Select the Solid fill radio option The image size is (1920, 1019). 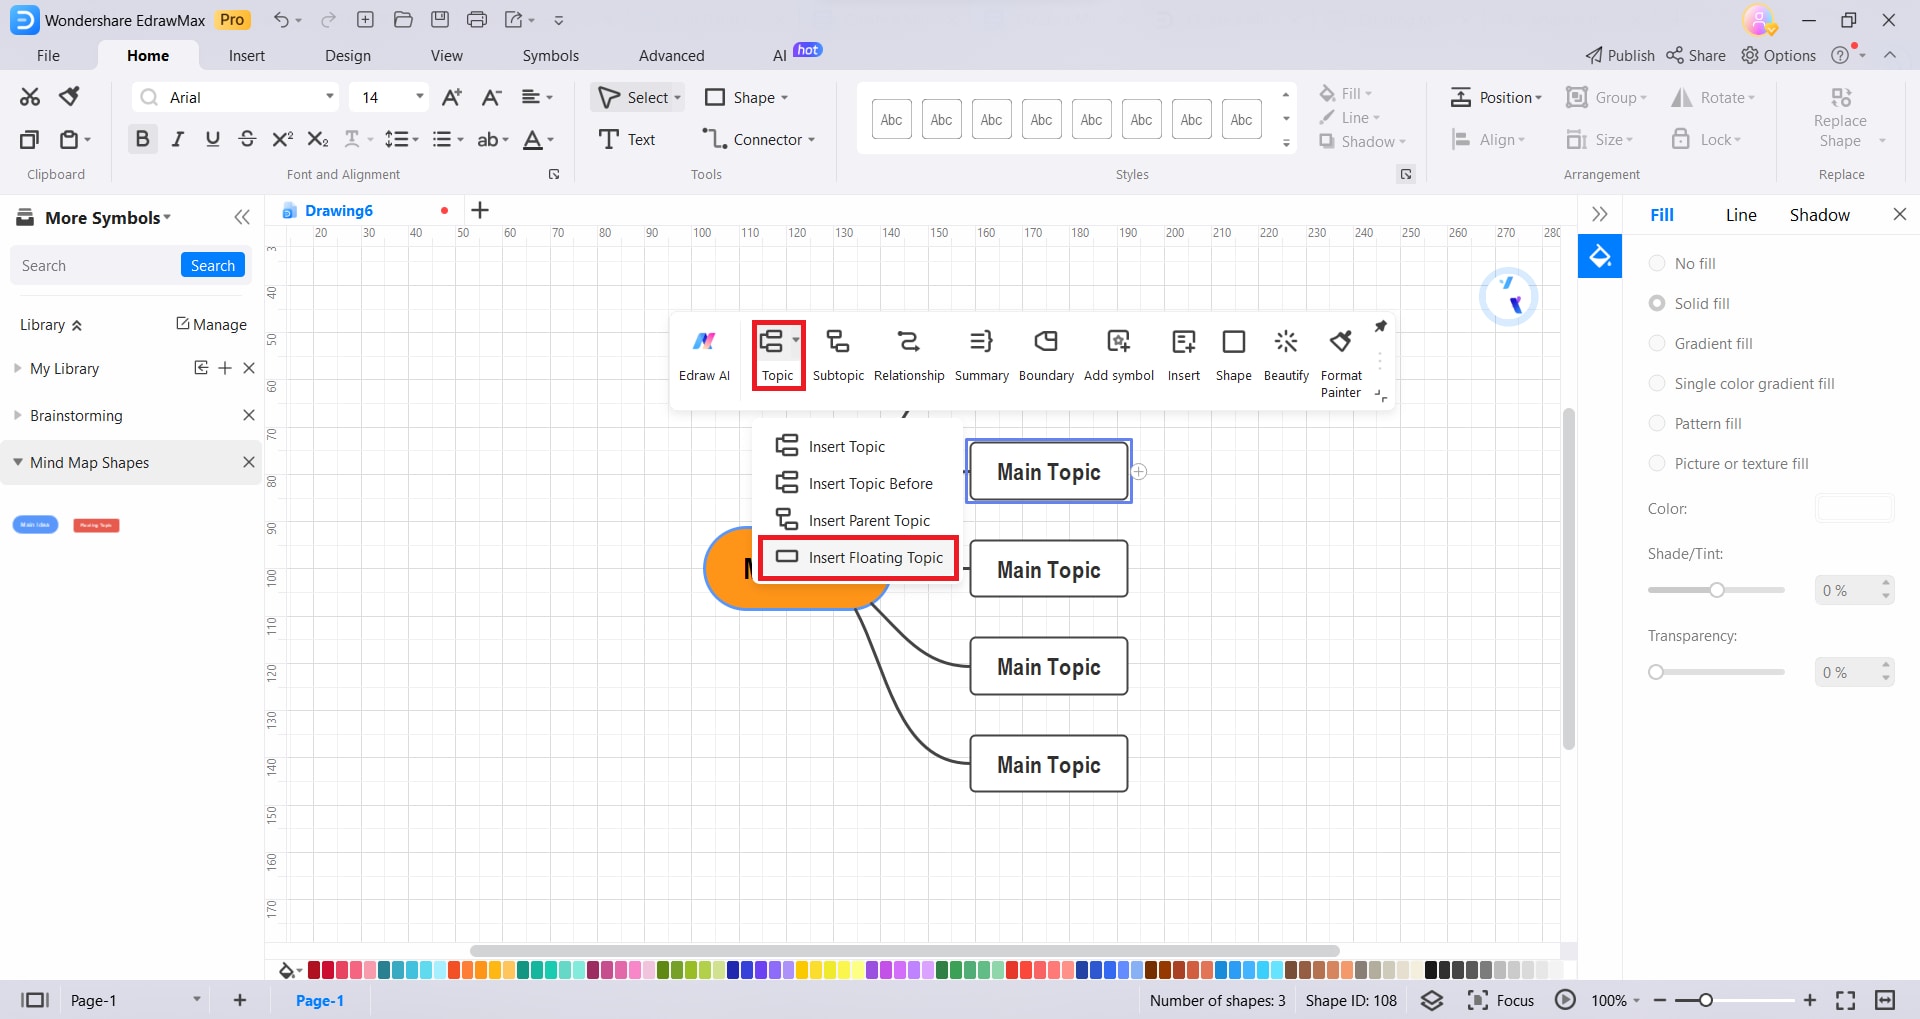click(1657, 303)
